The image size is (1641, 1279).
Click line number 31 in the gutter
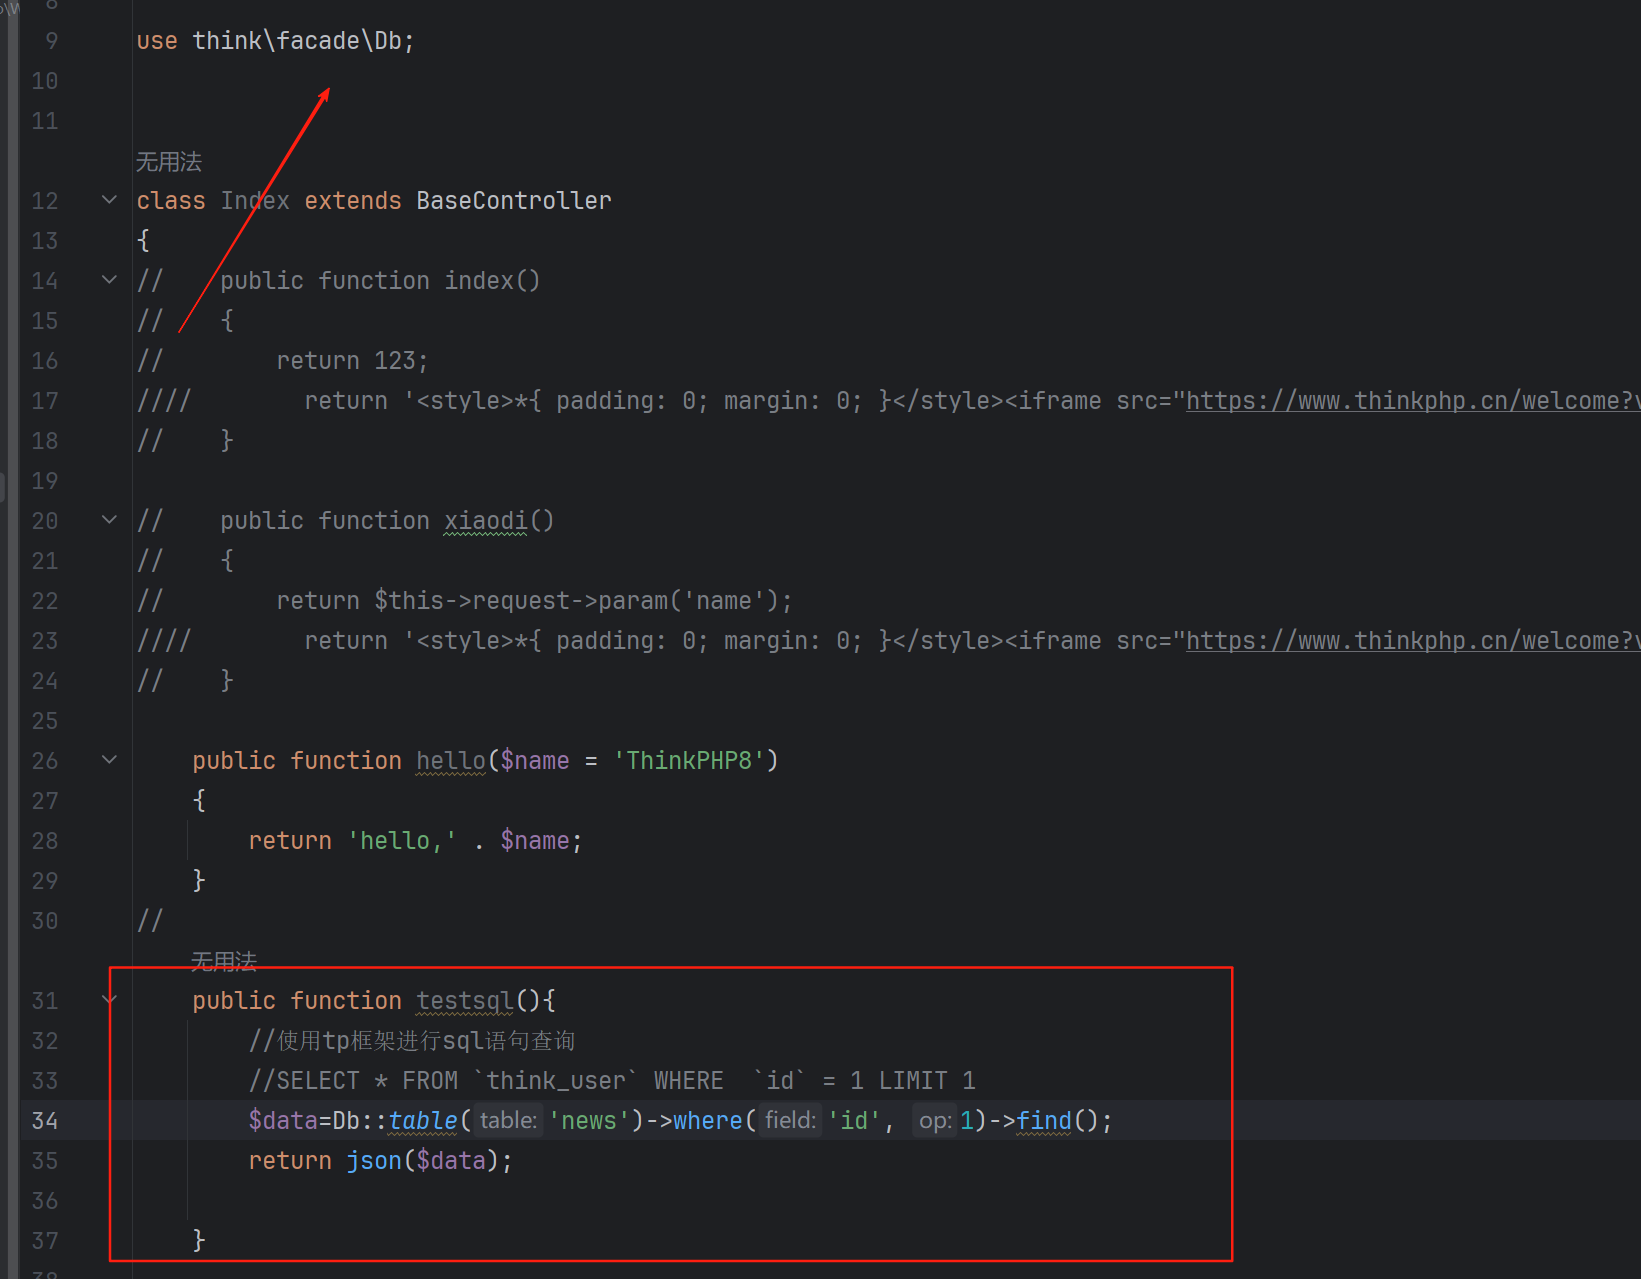(45, 1001)
